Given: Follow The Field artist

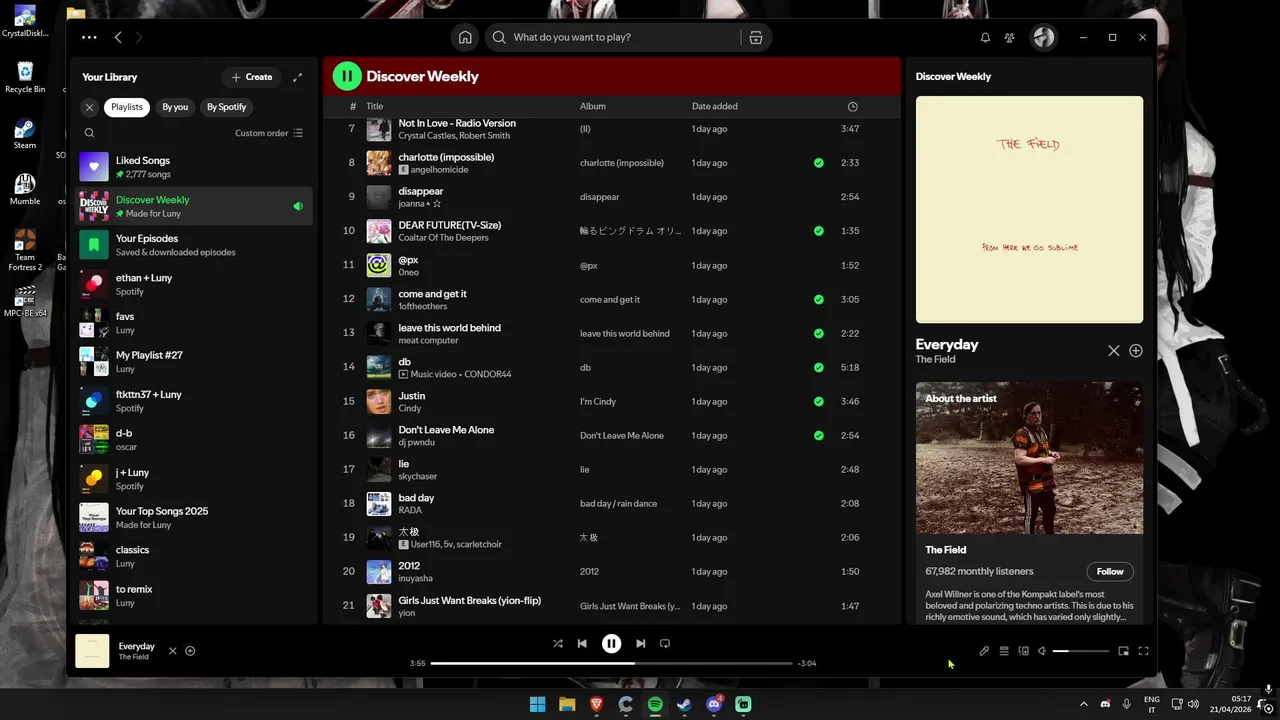Looking at the screenshot, I should point(1110,572).
